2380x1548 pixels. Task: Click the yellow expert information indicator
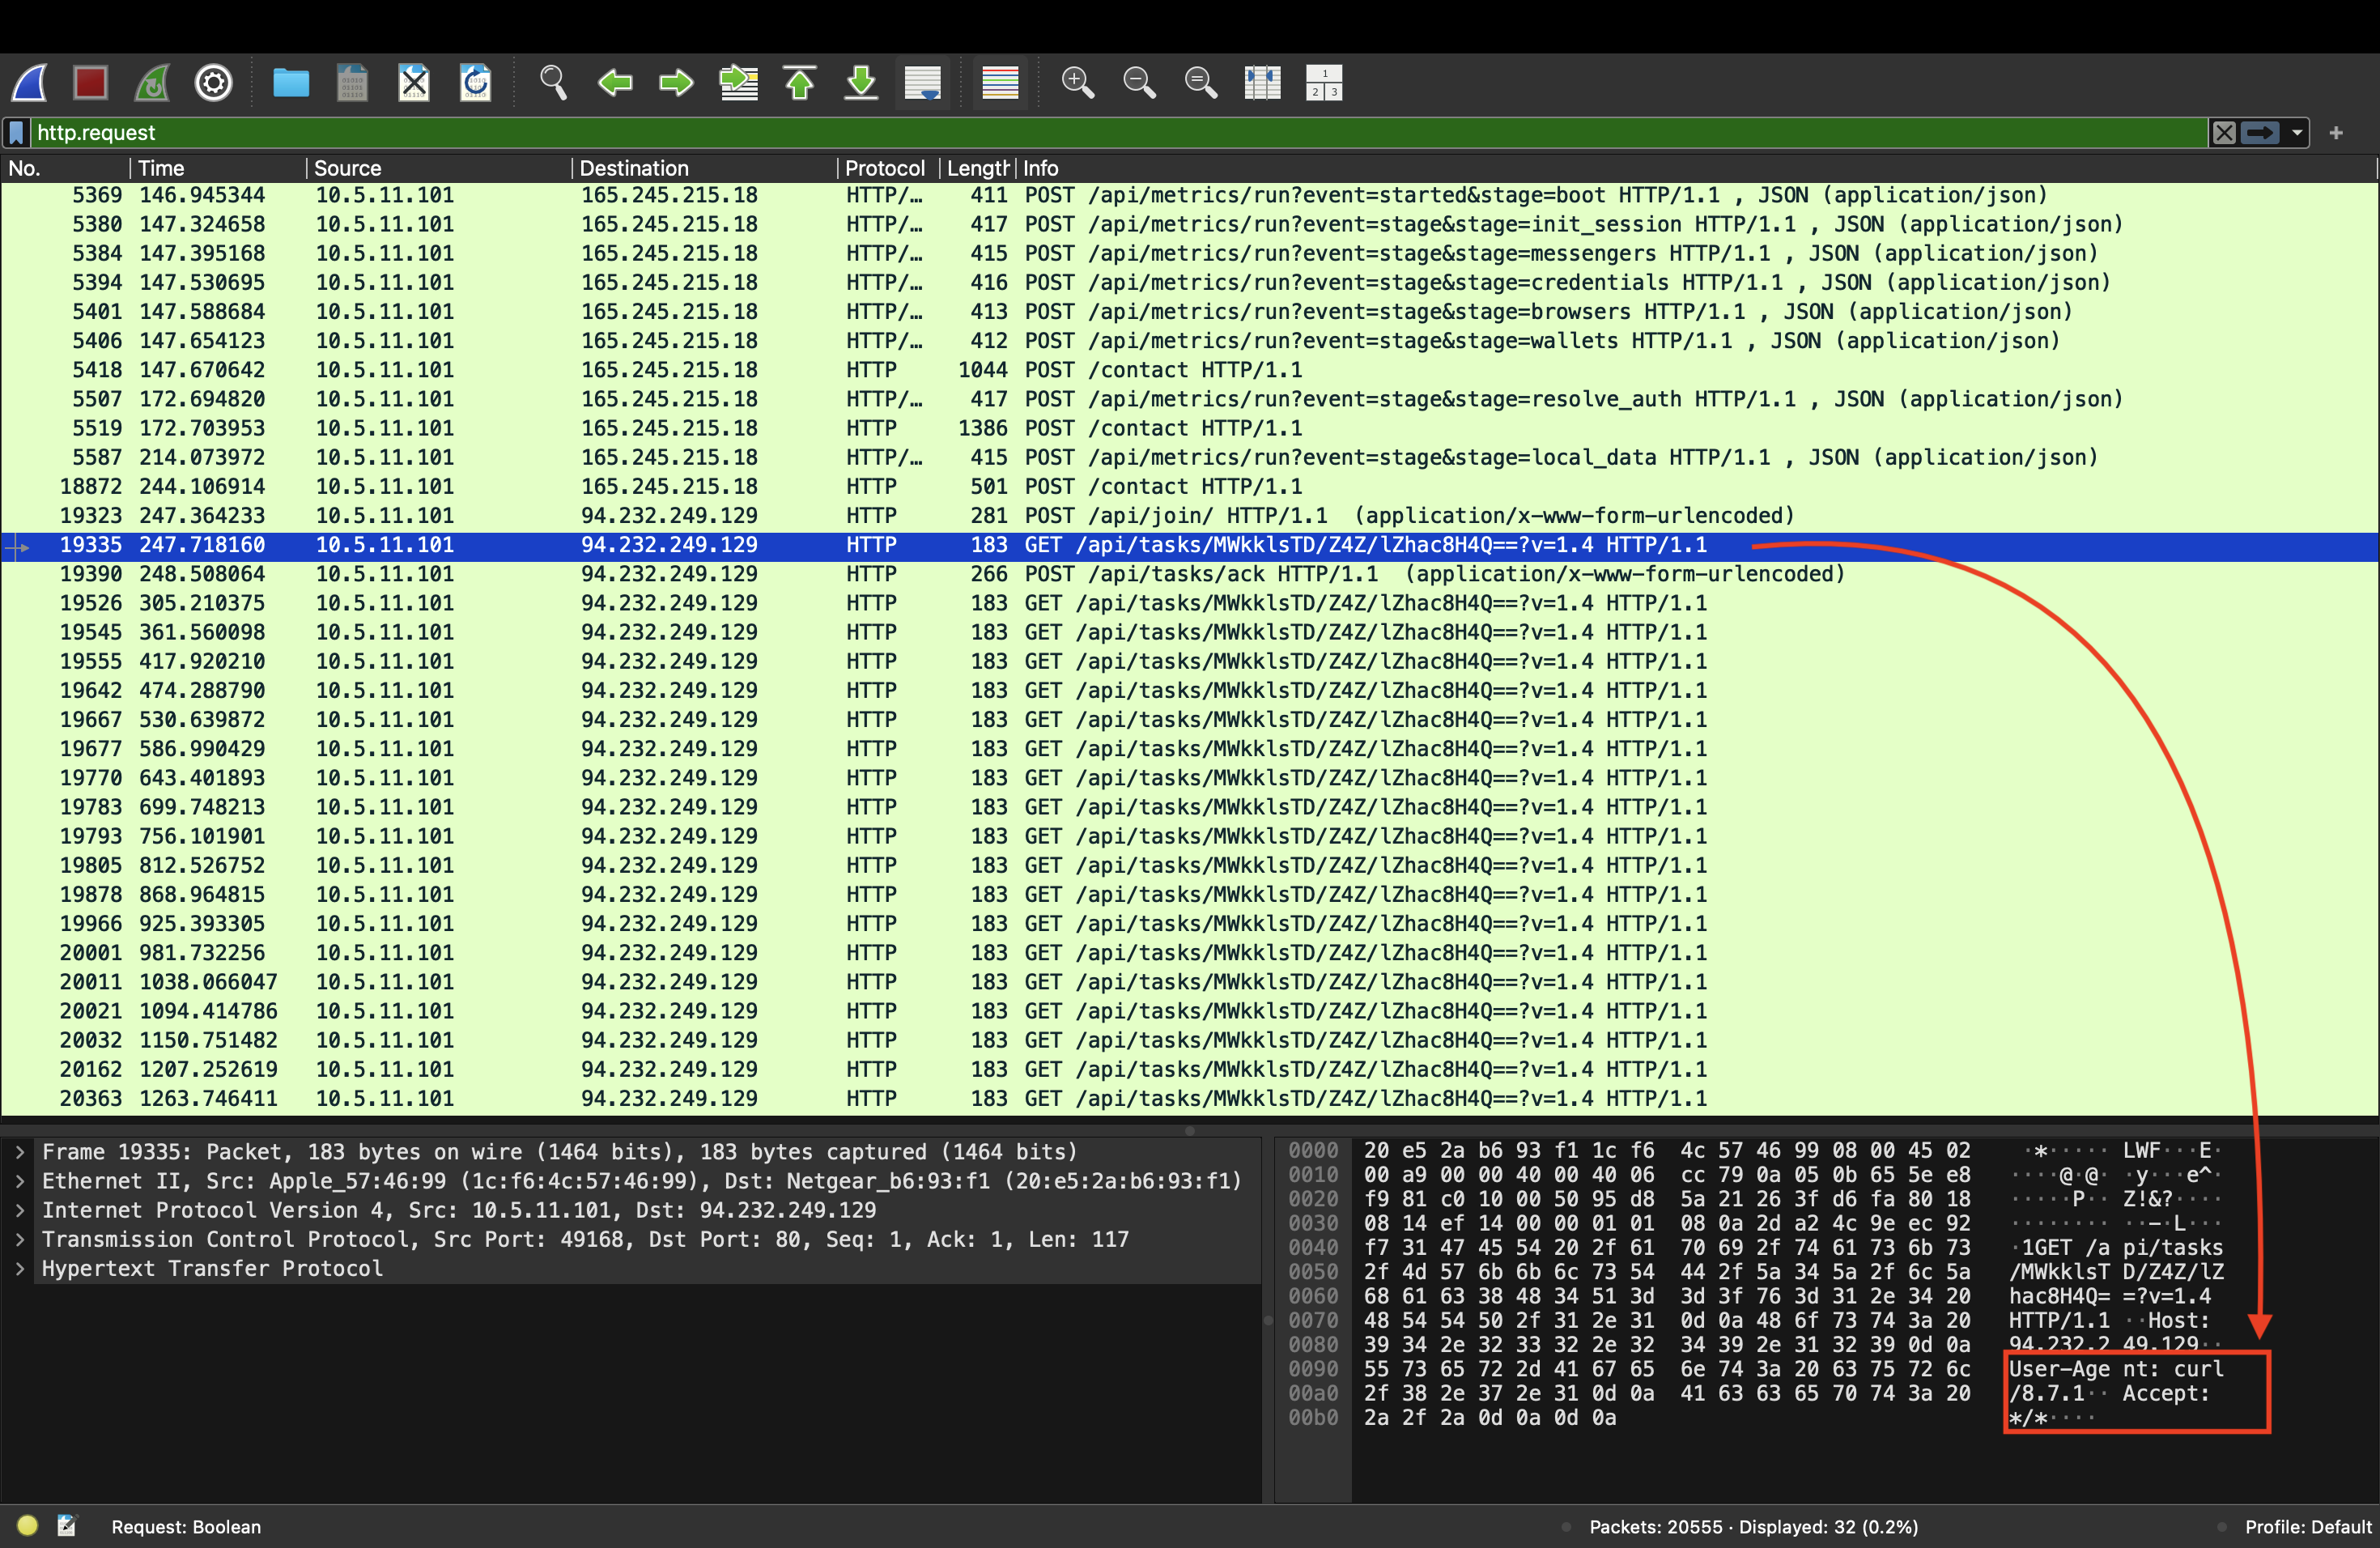(x=27, y=1525)
